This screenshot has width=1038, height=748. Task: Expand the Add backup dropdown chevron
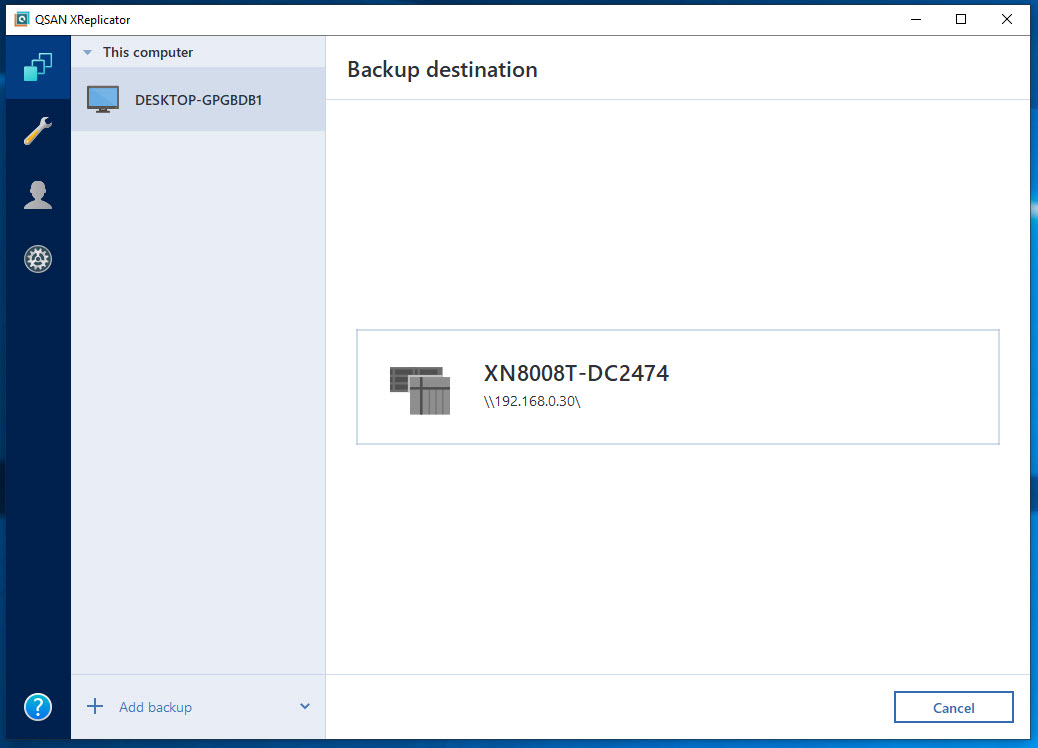305,706
